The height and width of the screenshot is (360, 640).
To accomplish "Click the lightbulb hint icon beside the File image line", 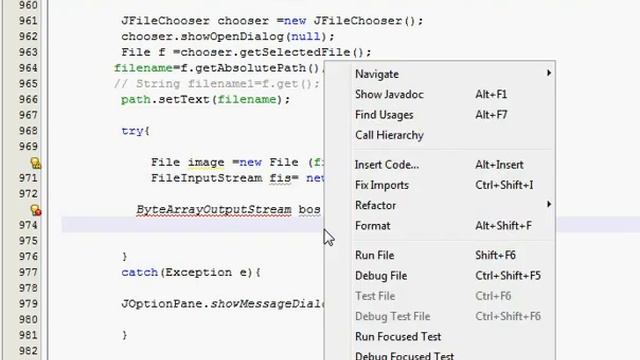I will pyautogui.click(x=36, y=163).
